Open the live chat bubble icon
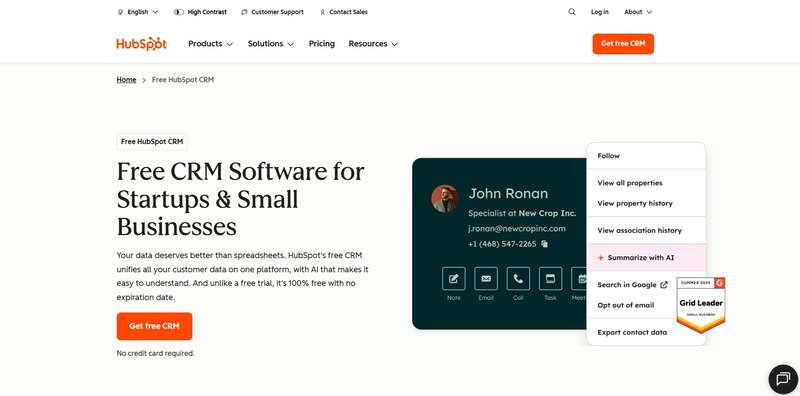The width and height of the screenshot is (800, 396). click(x=783, y=379)
